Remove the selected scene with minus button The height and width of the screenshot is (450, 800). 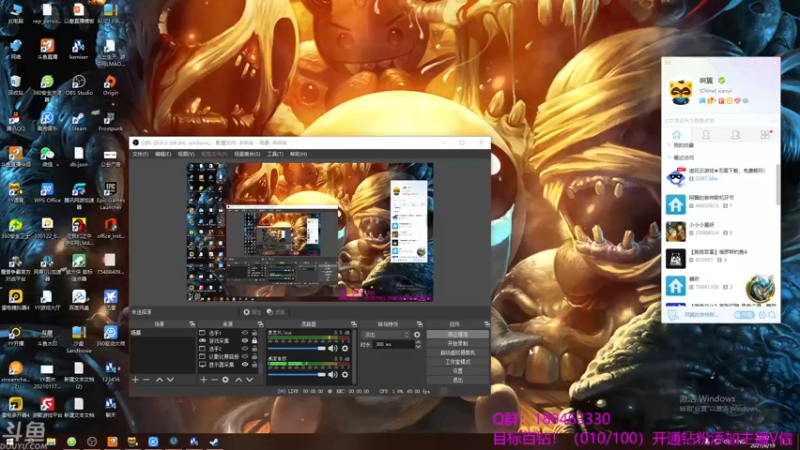click(x=146, y=380)
